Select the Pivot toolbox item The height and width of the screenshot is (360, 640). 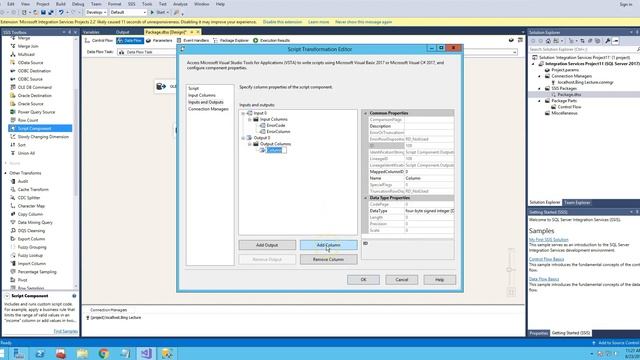point(22,280)
